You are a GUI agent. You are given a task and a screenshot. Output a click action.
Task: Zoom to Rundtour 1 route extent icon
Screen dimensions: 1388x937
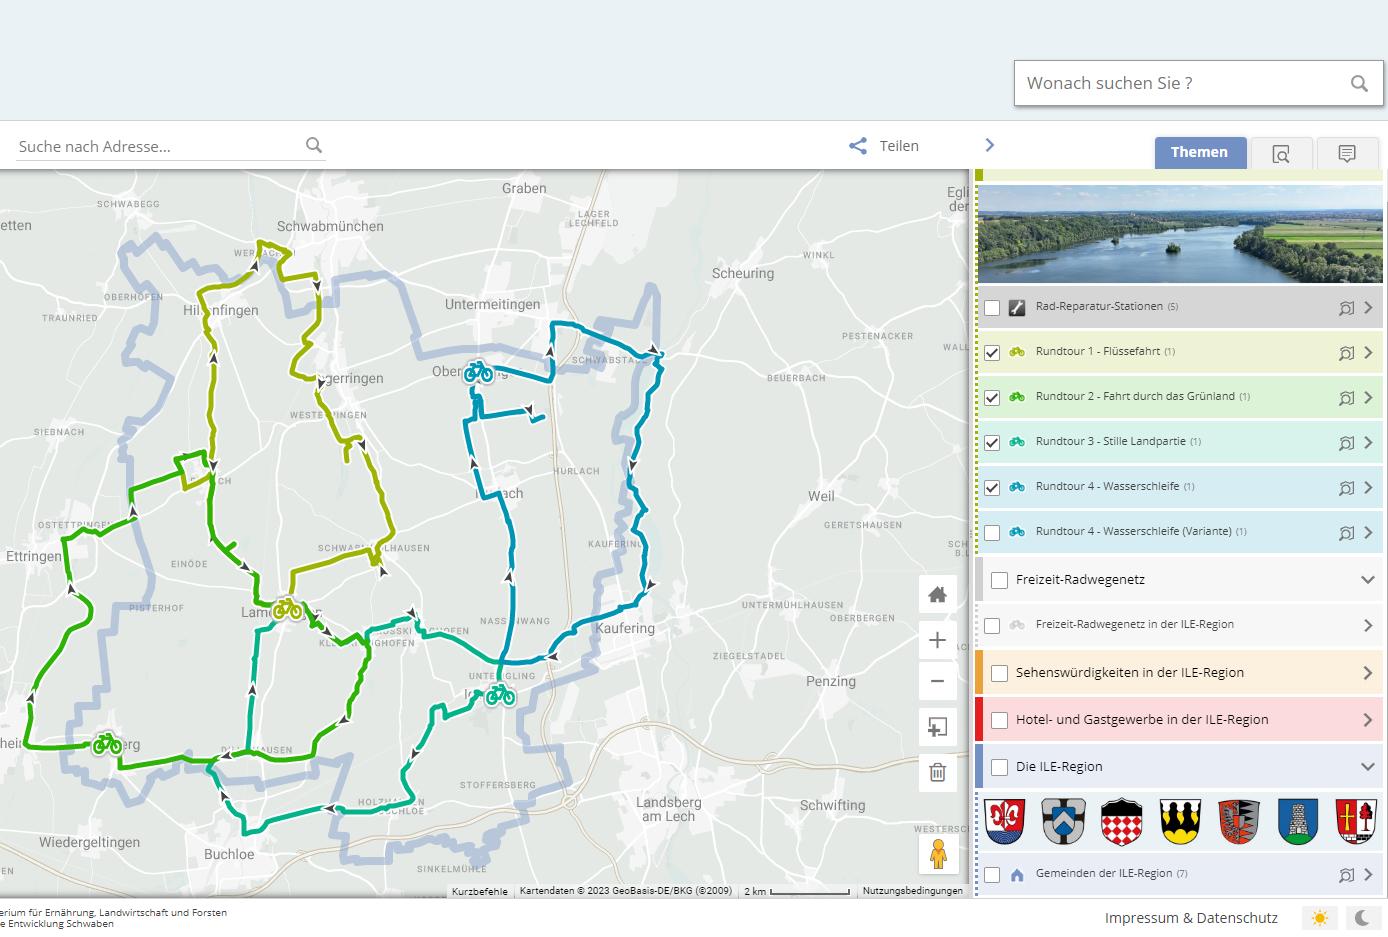[x=1346, y=353]
